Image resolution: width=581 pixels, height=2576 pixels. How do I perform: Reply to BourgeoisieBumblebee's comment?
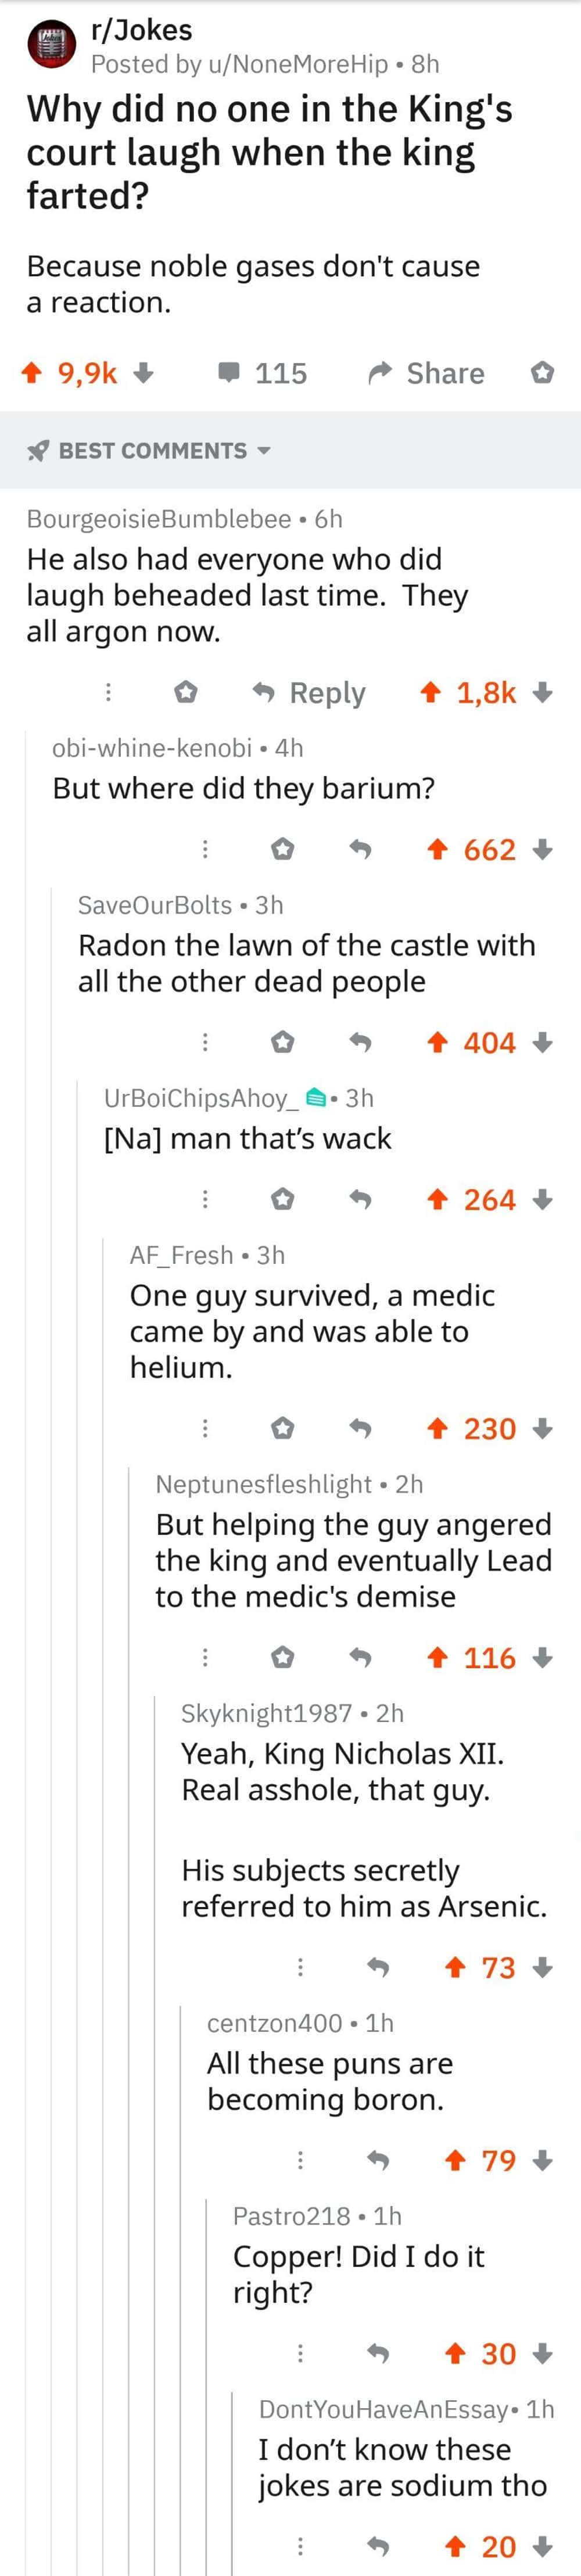pos(309,693)
